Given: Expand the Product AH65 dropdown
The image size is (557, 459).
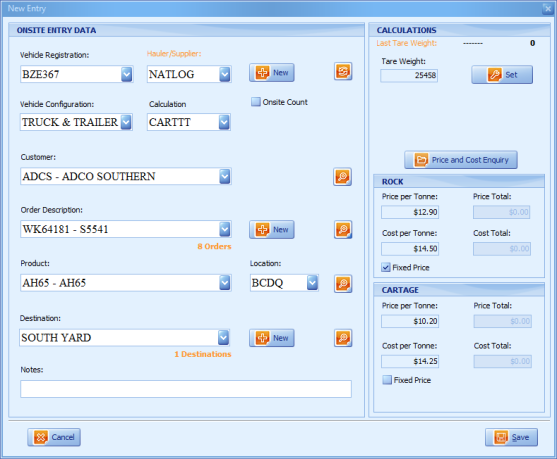Looking at the screenshot, I should pos(225,283).
